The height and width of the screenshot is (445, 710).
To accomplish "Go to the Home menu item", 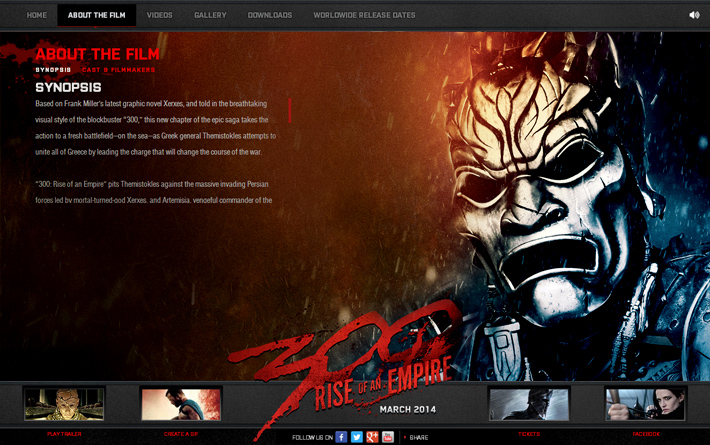I will 37,15.
